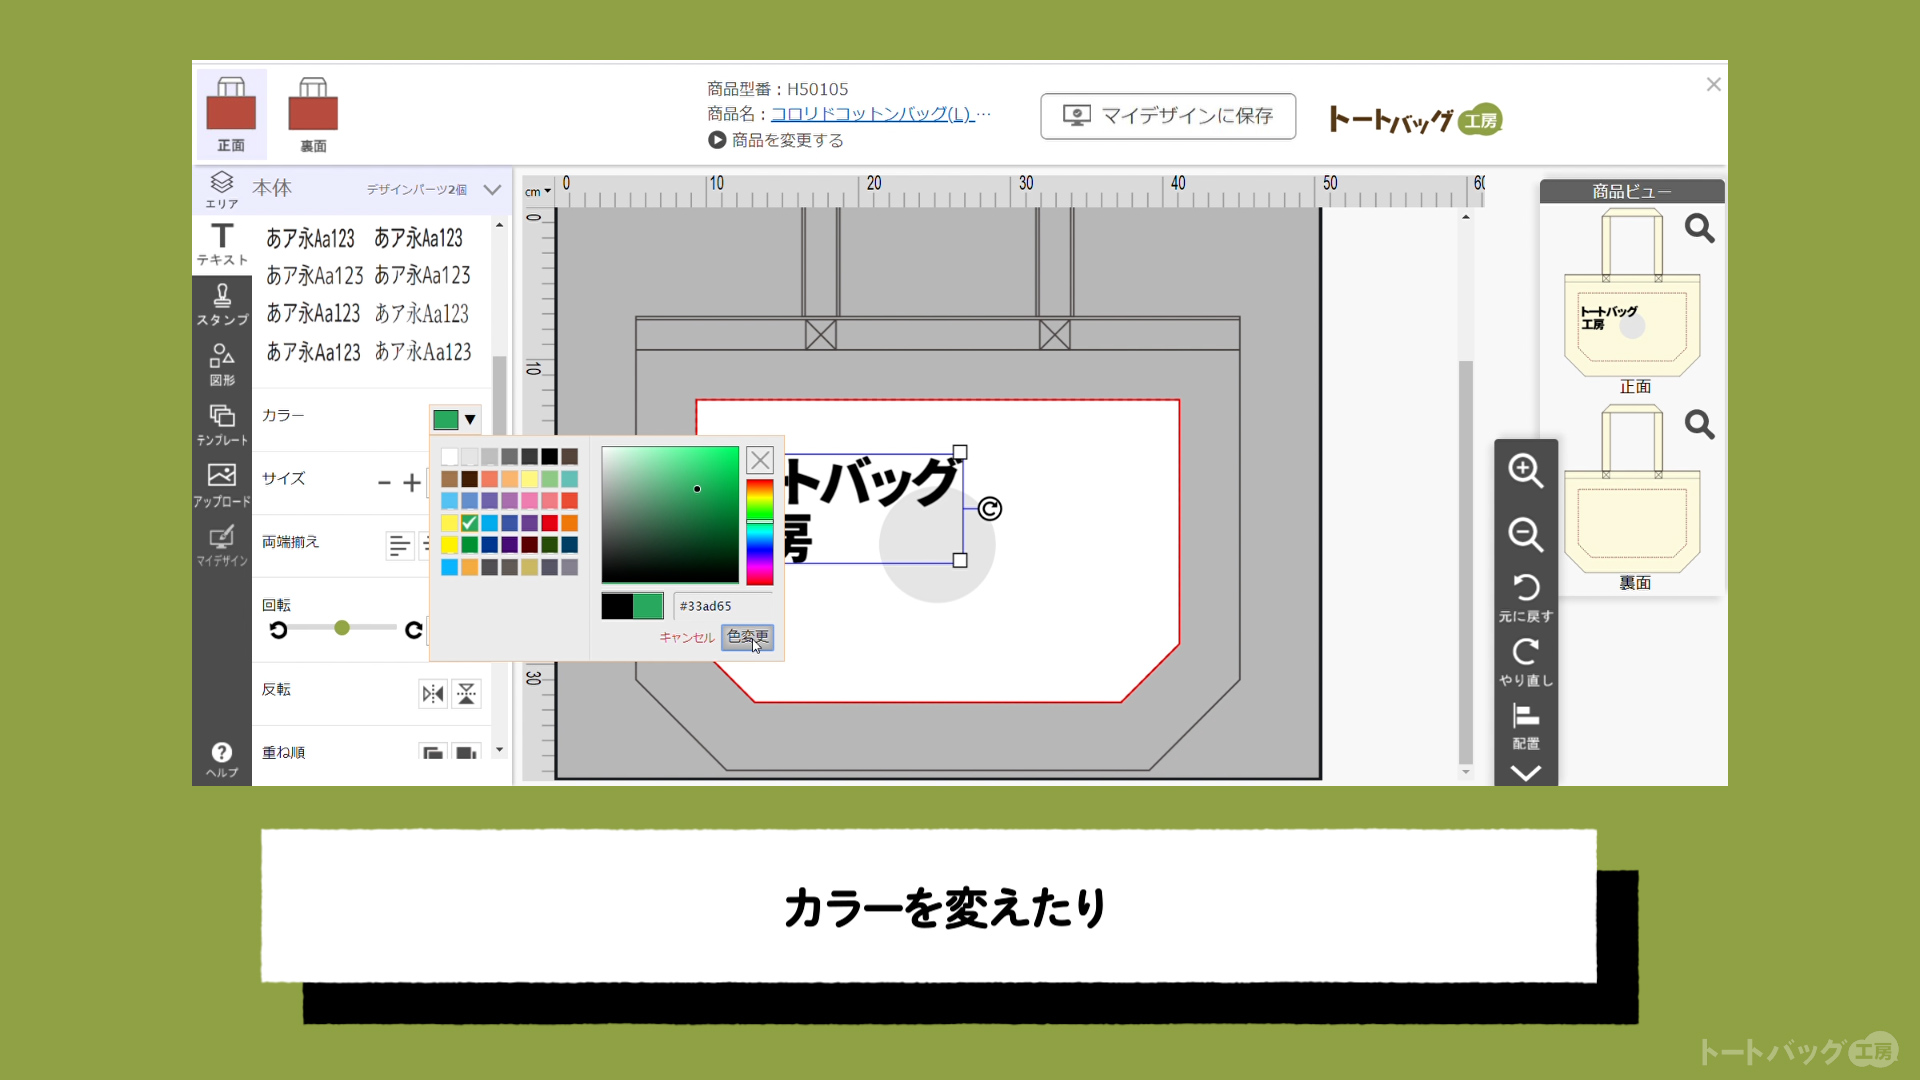Select the トバッグ text on the canvas
The width and height of the screenshot is (1920, 1080).
pyautogui.click(x=872, y=483)
